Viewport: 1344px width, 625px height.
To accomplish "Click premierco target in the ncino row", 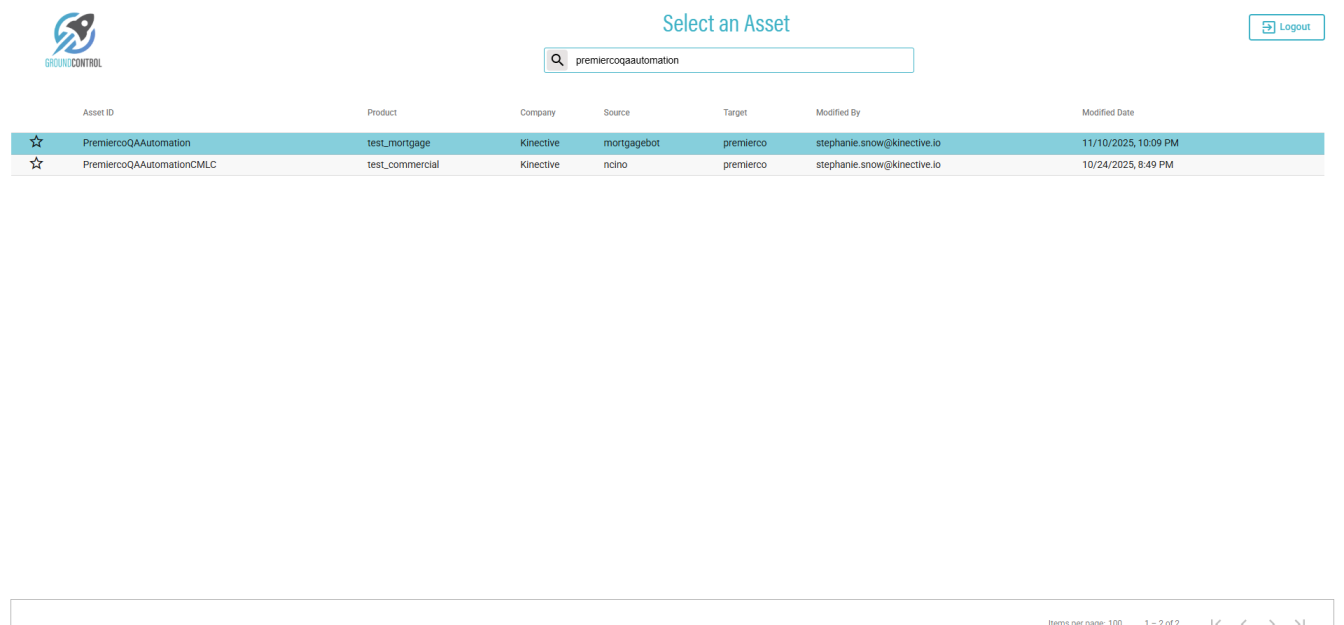I will [x=745, y=165].
